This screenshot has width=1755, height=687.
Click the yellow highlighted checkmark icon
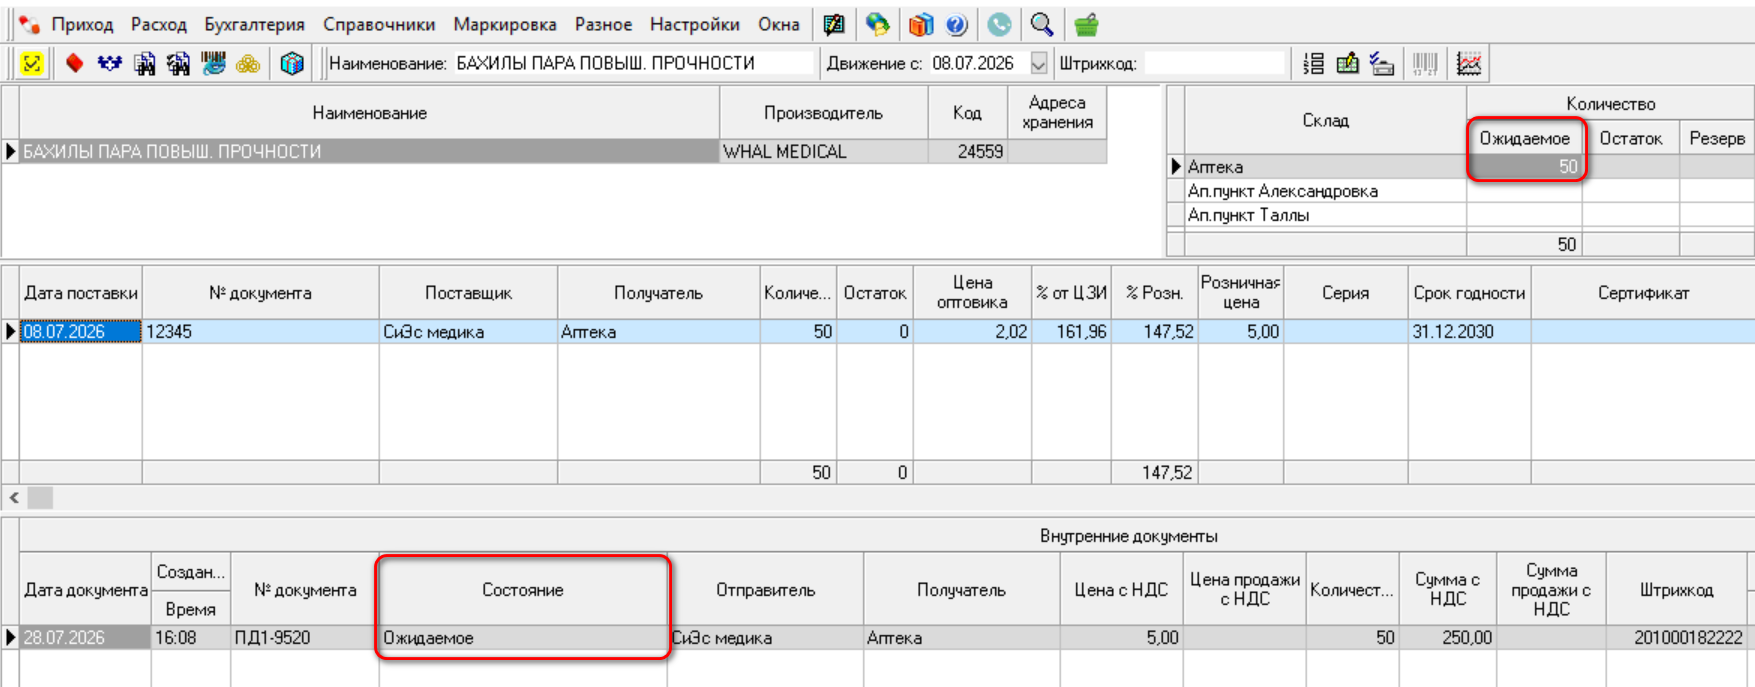pos(32,64)
